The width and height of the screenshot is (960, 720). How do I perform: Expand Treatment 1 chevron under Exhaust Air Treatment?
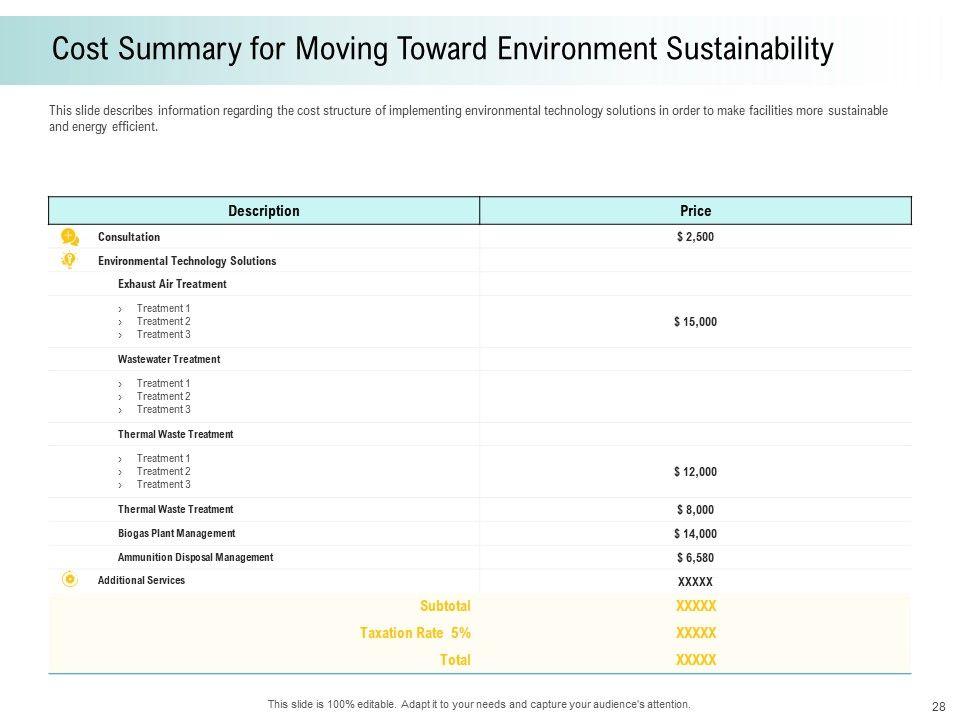click(x=119, y=309)
